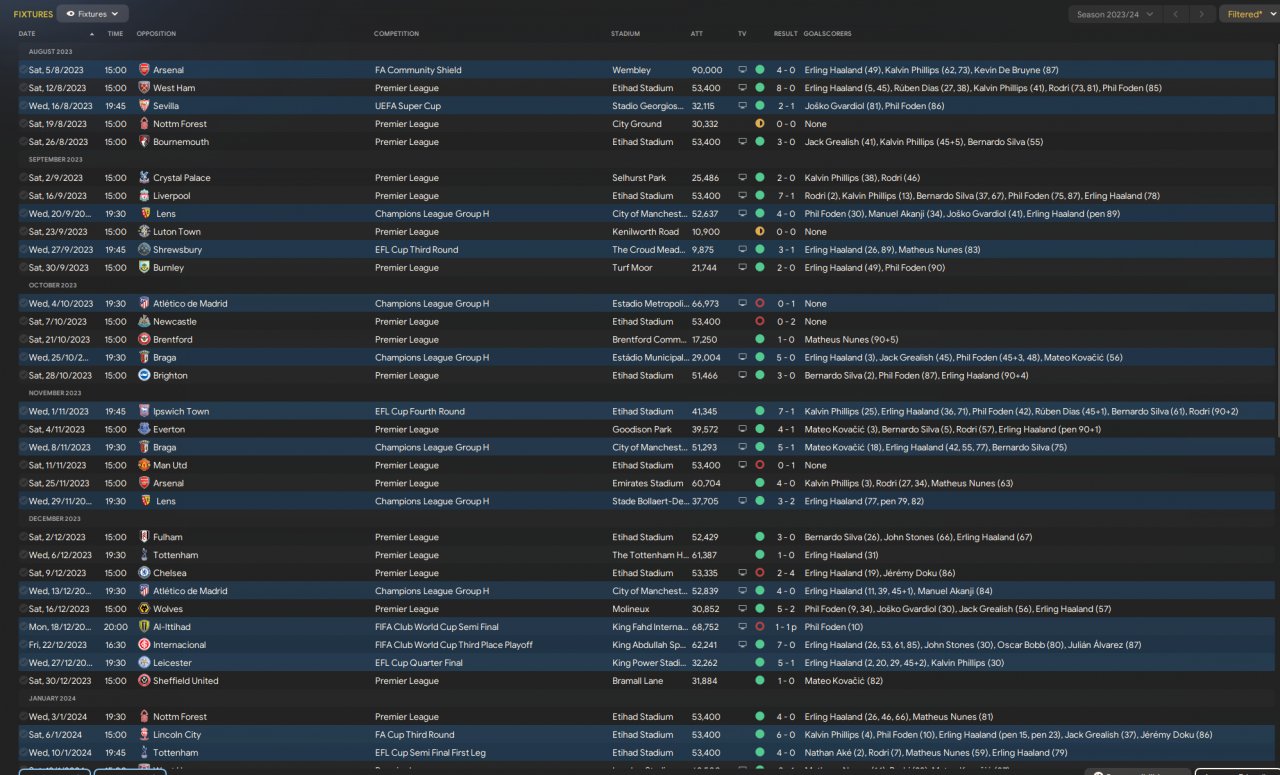
Task: Click the Leicester club badge
Action: [x=144, y=664]
